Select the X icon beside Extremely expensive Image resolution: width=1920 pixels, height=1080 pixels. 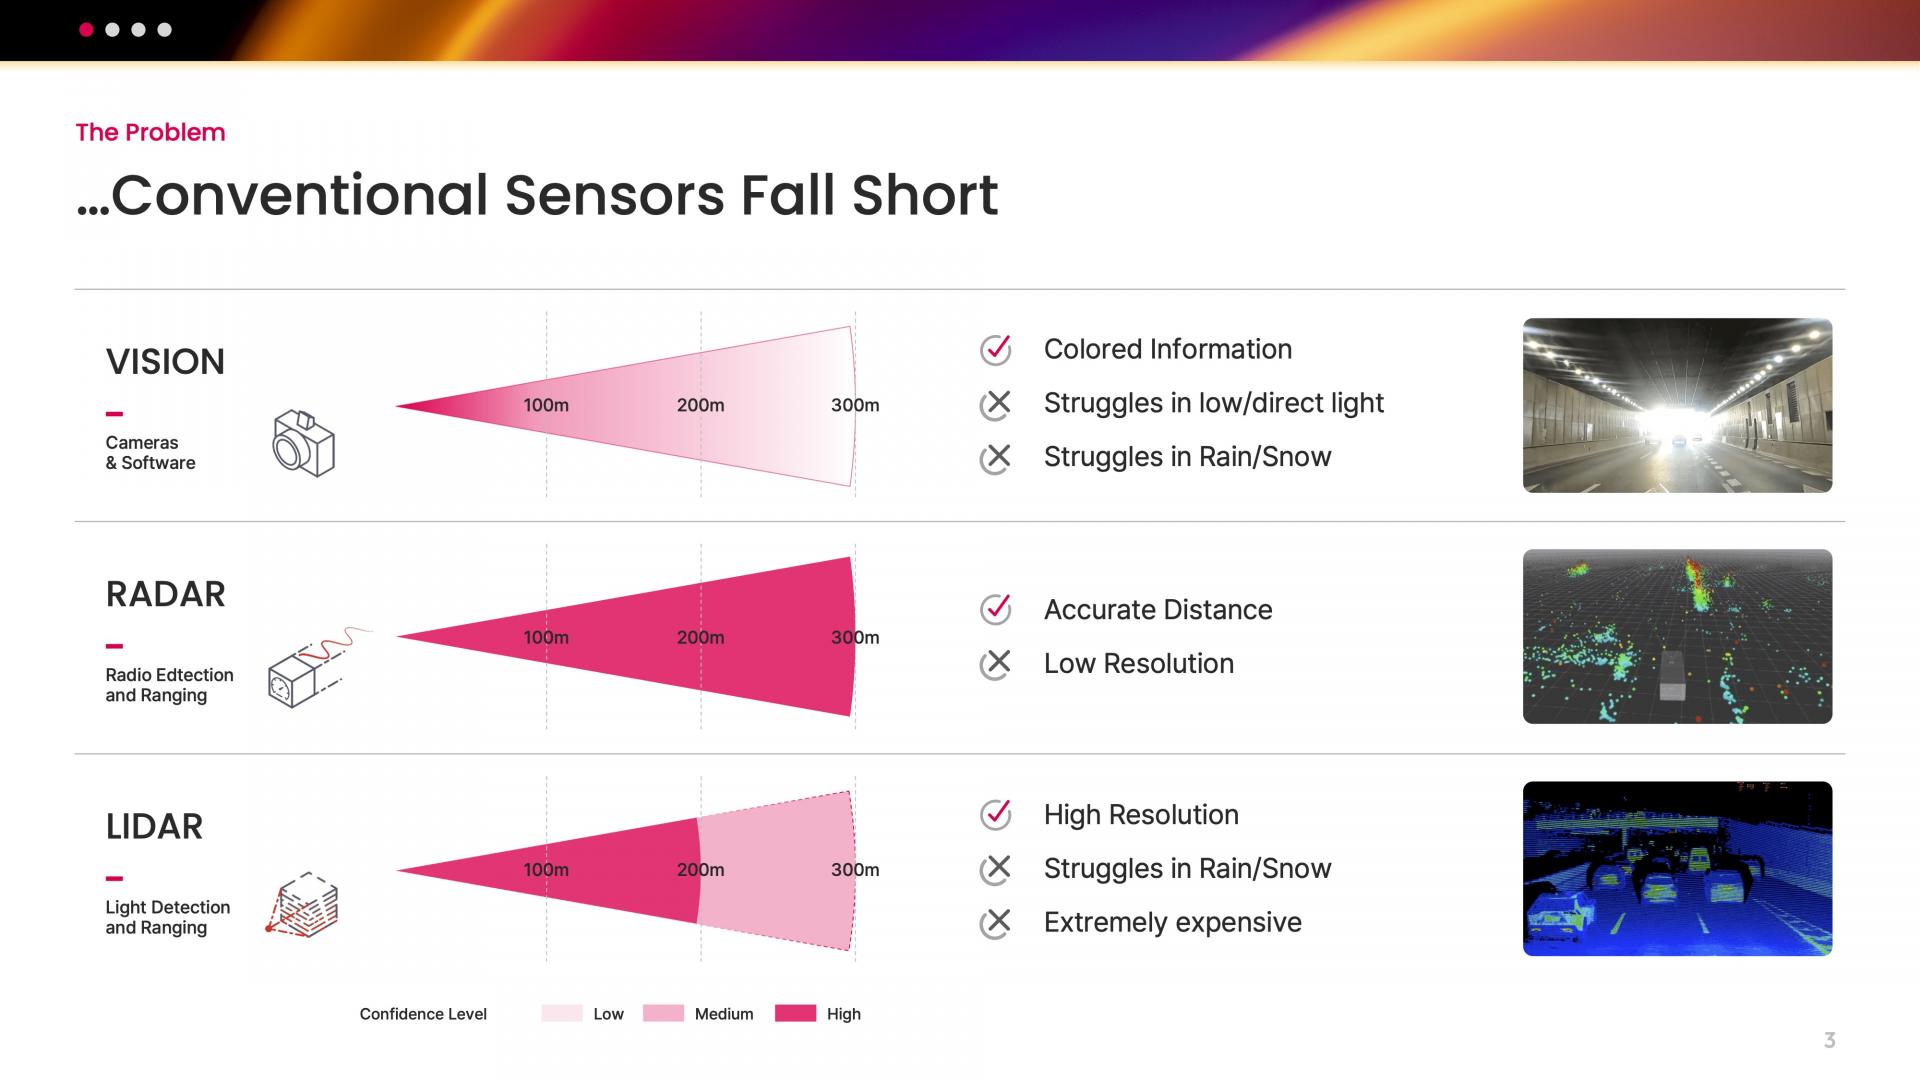(x=996, y=922)
